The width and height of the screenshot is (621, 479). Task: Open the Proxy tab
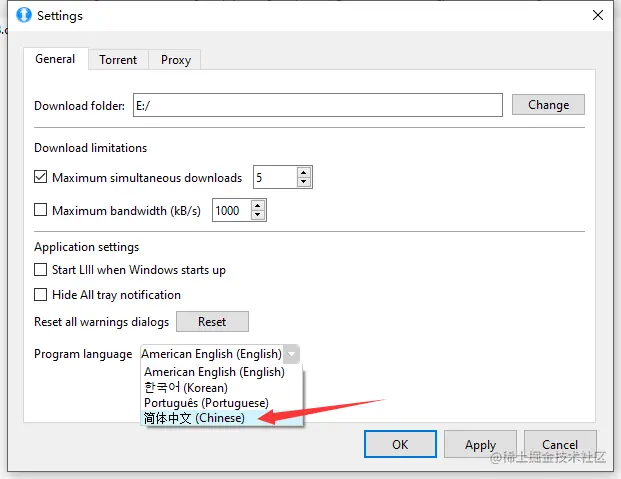pos(175,60)
